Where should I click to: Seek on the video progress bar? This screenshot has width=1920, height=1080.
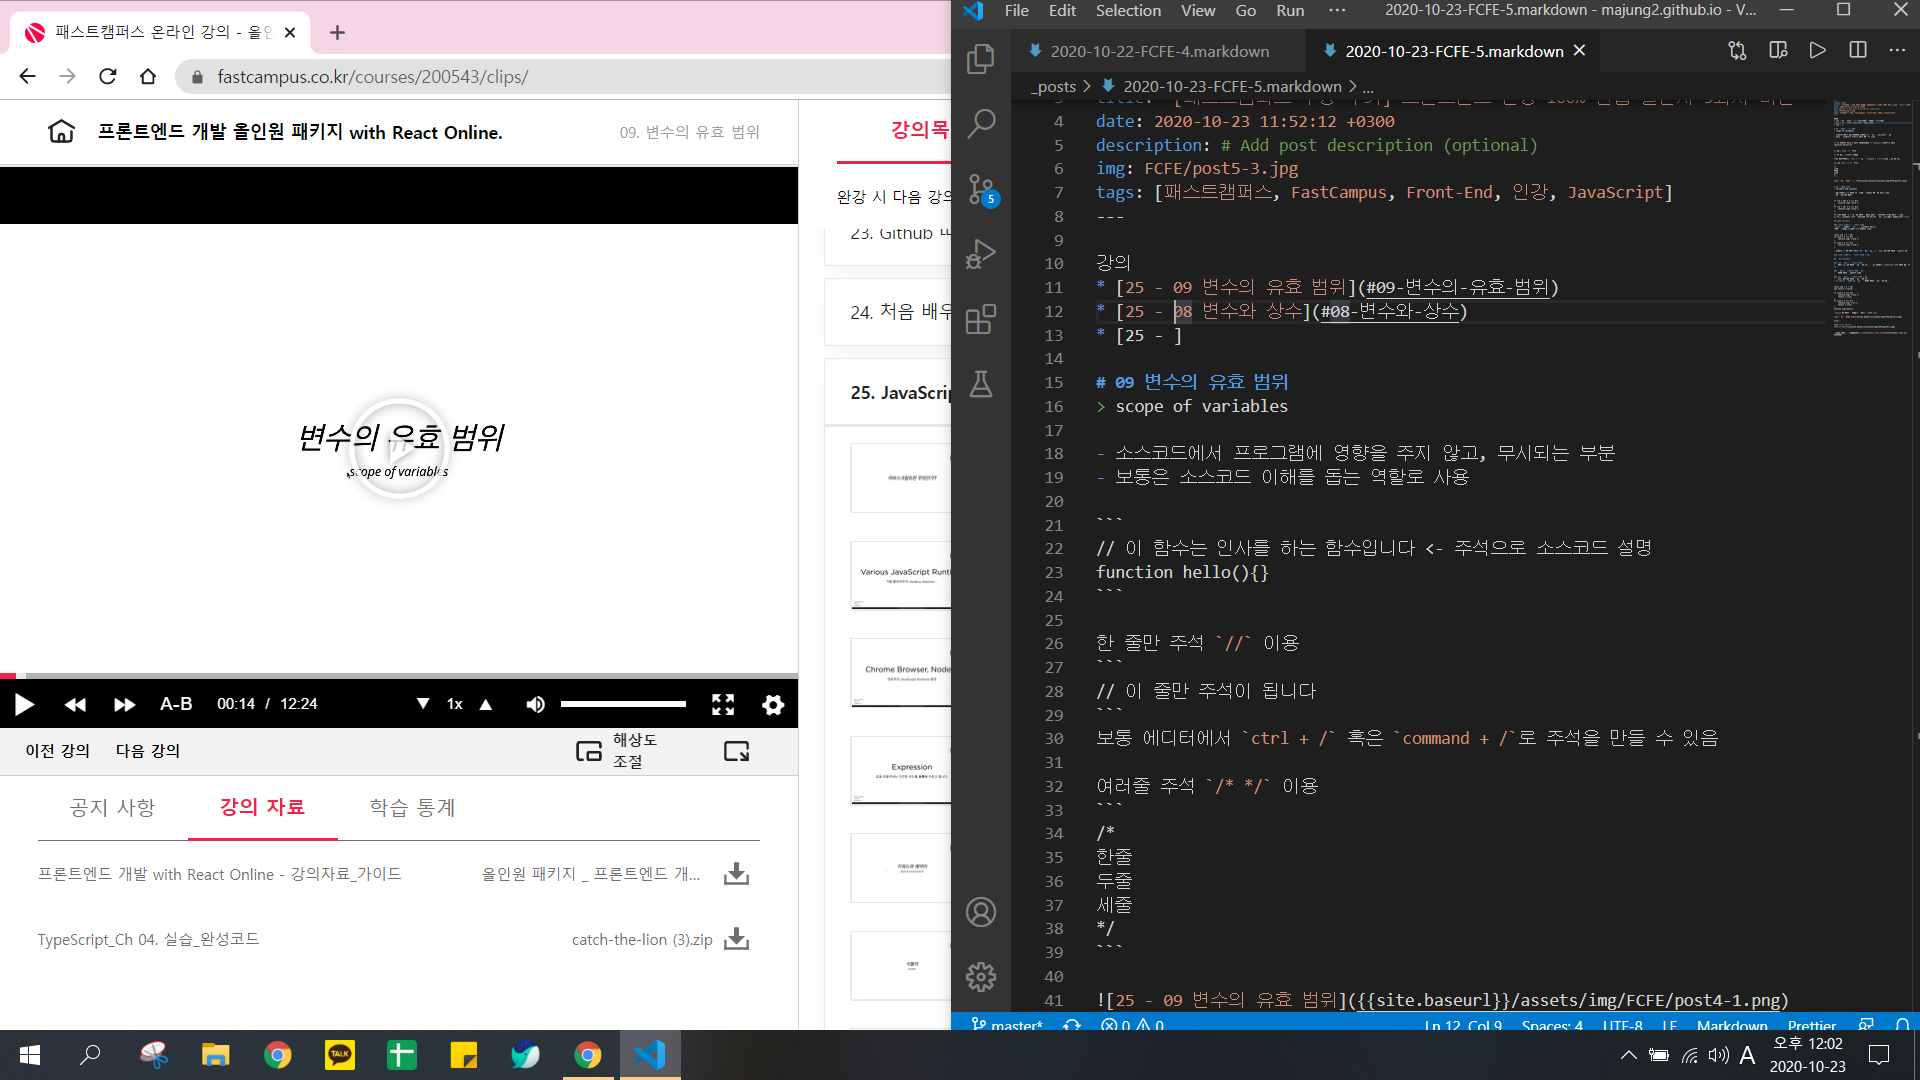point(399,675)
